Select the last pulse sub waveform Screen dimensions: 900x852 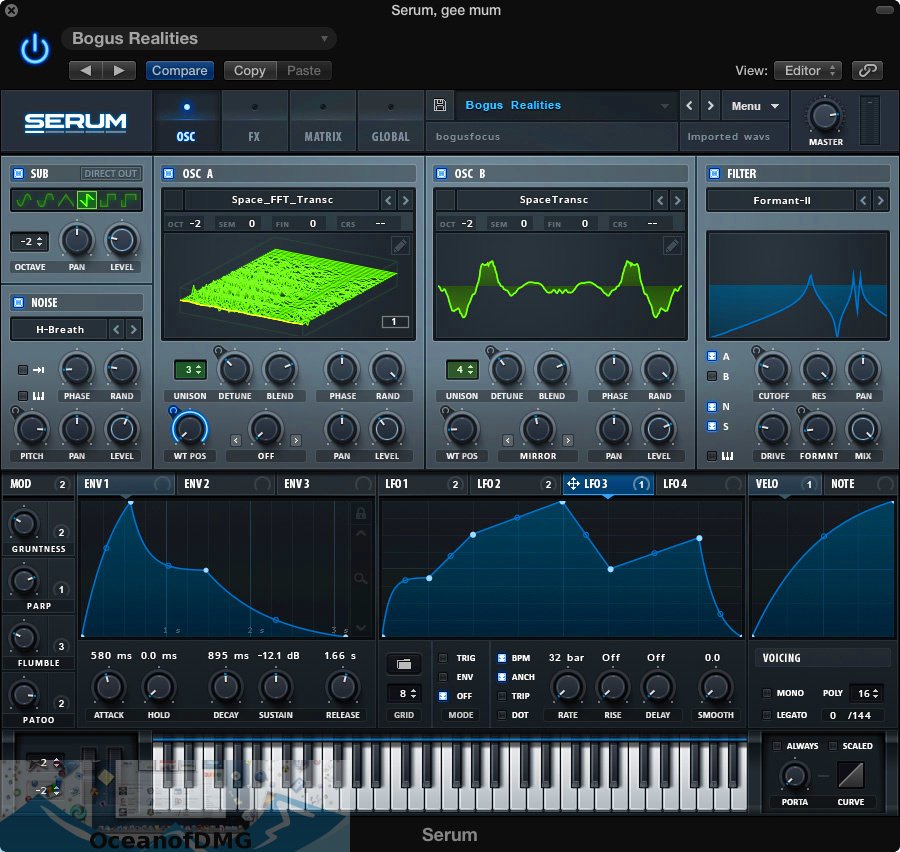pos(129,200)
